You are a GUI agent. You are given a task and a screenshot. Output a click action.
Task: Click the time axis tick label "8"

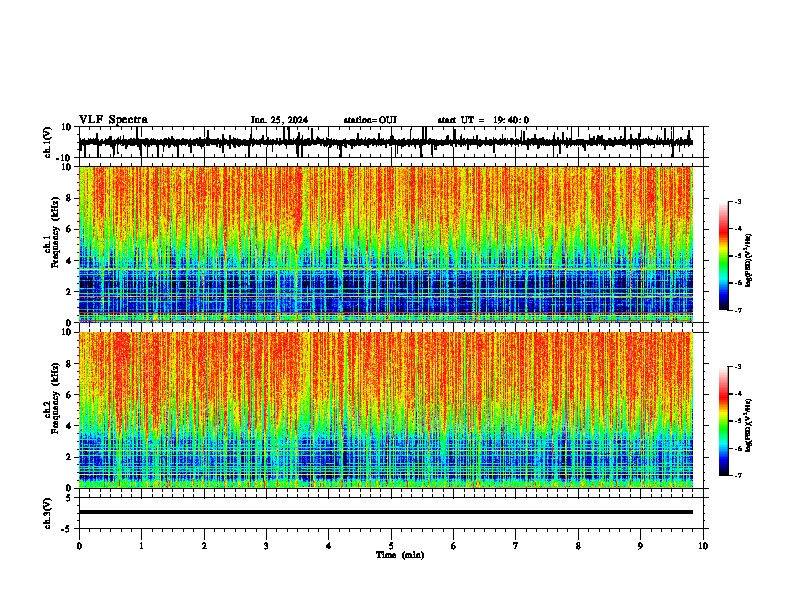click(x=578, y=546)
